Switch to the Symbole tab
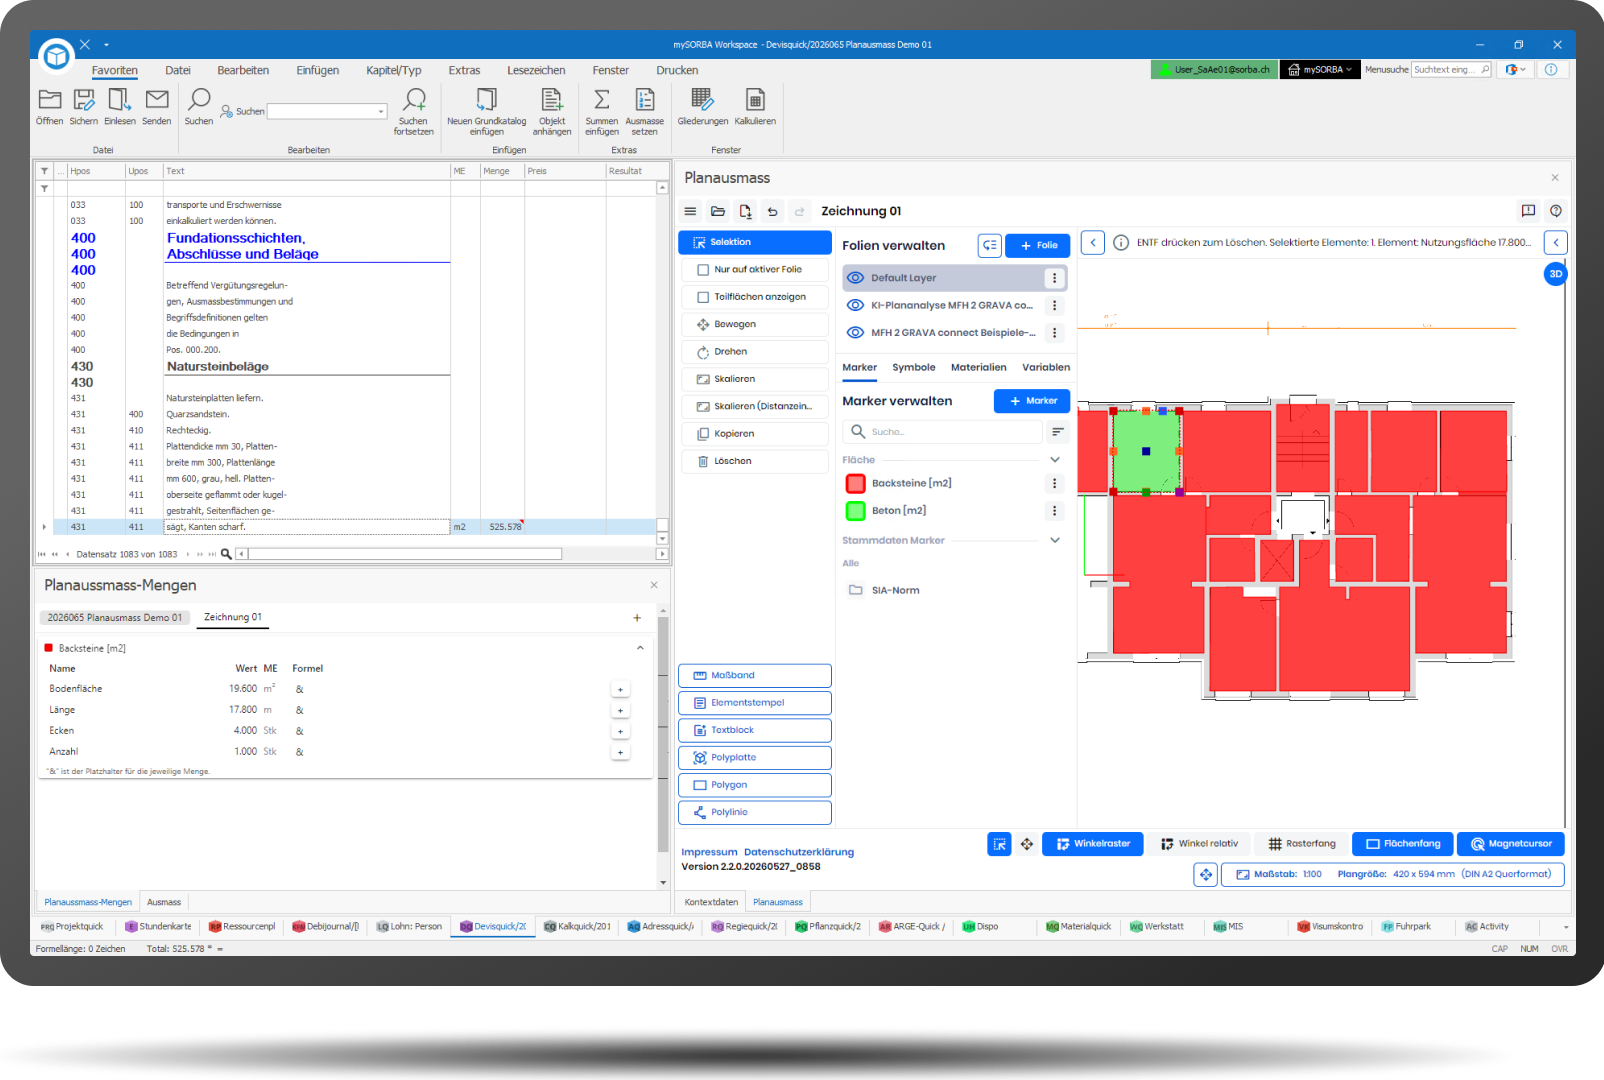Screen dimensions: 1604x1080 coord(914,368)
